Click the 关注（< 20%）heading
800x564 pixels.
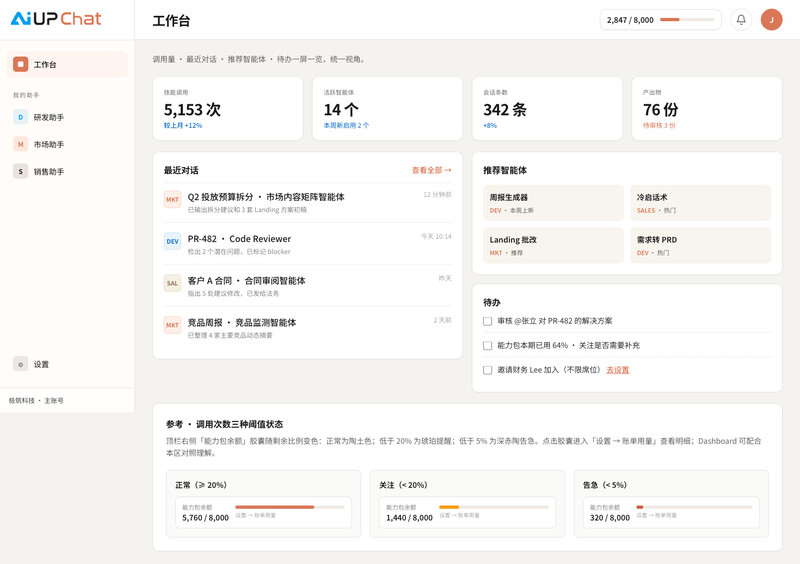coord(403,485)
